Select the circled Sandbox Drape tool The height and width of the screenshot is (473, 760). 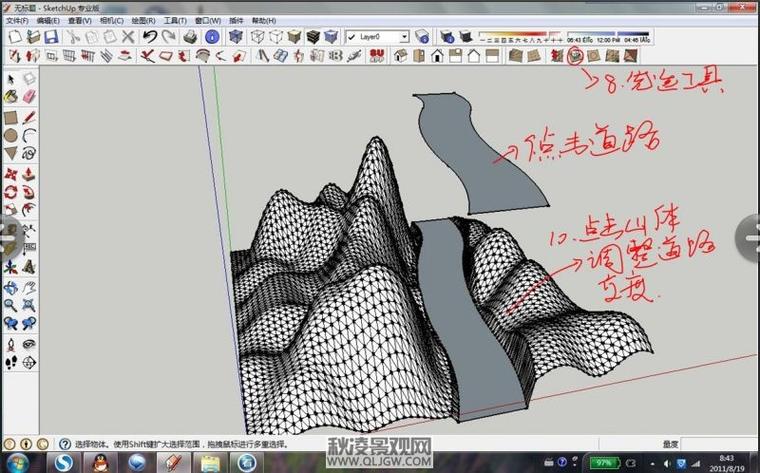[575, 55]
